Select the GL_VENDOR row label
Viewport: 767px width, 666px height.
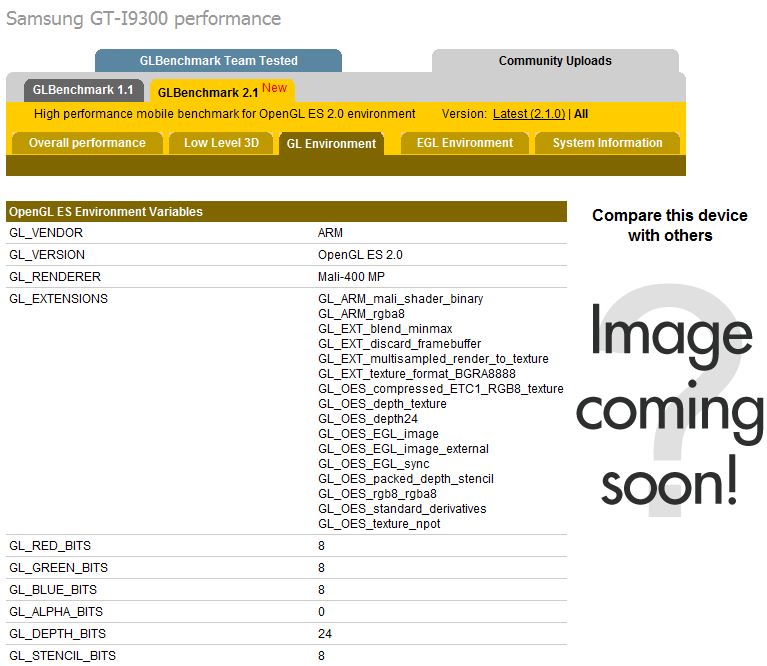[46, 233]
